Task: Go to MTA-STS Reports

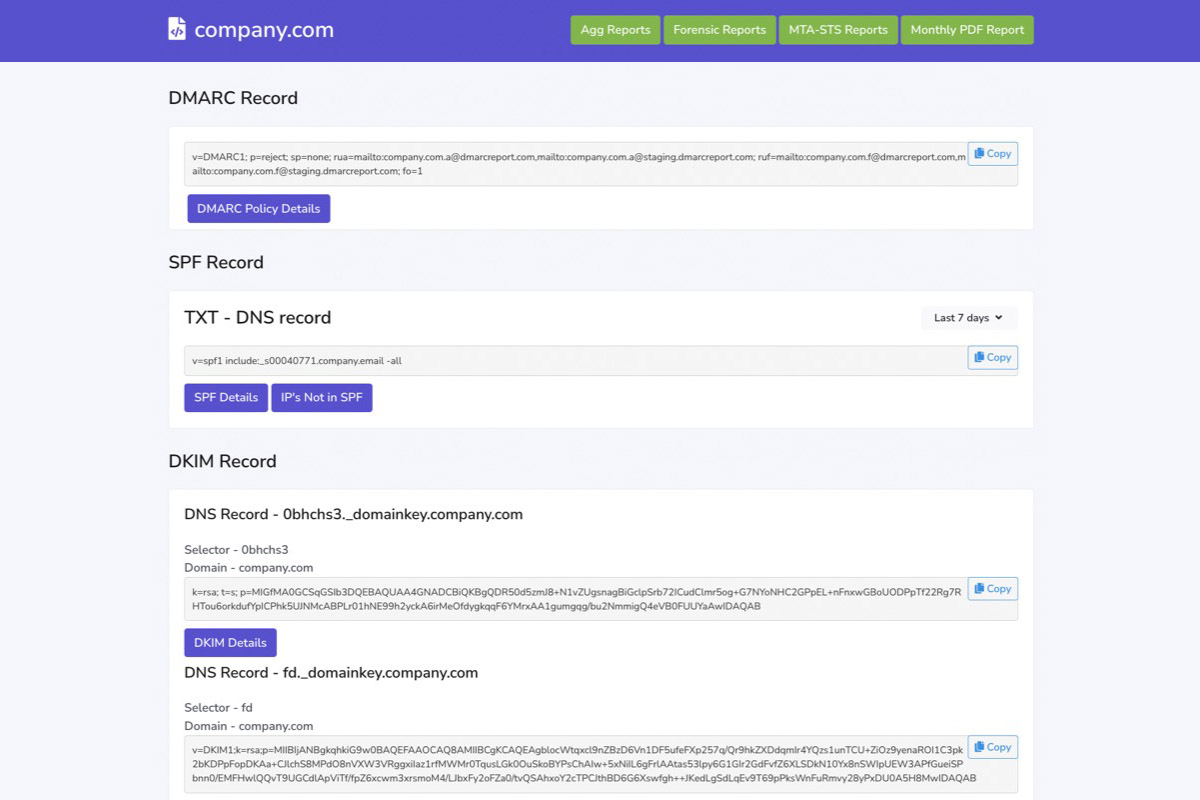Action: tap(839, 29)
